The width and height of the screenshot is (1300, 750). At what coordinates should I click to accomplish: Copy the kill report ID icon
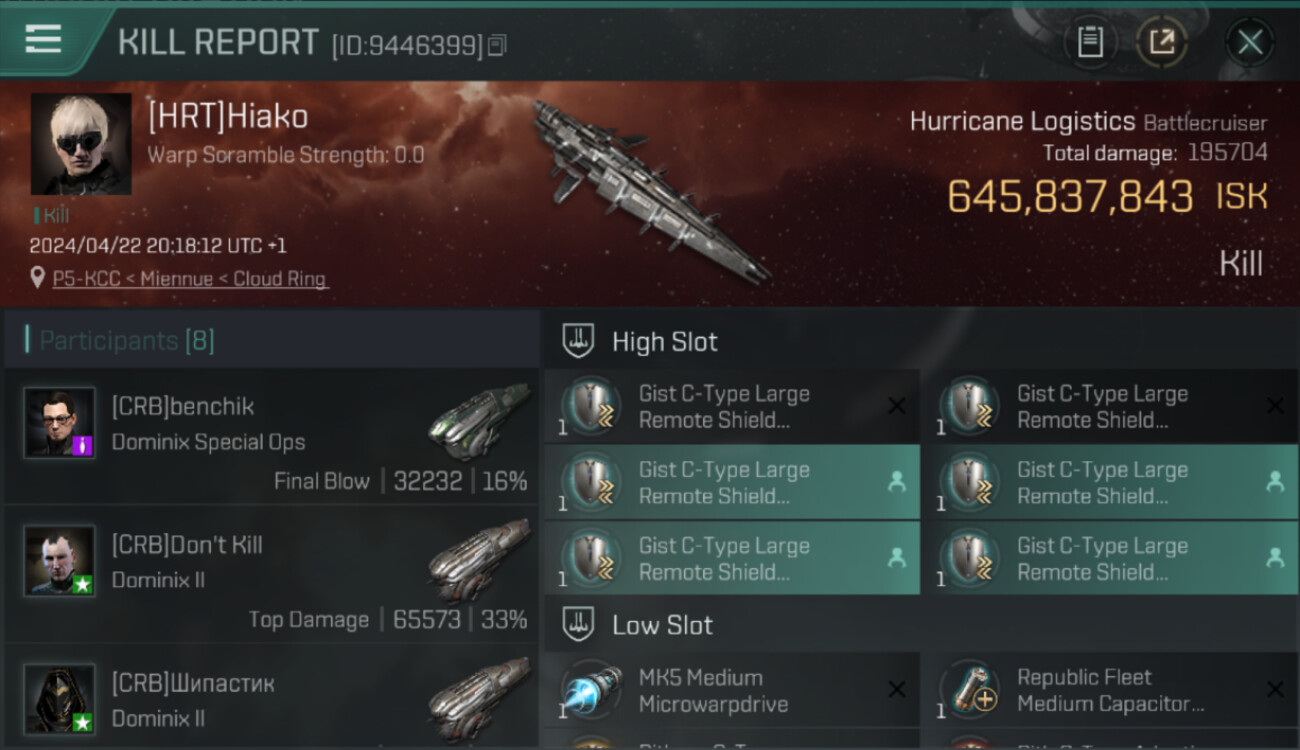[x=497, y=45]
